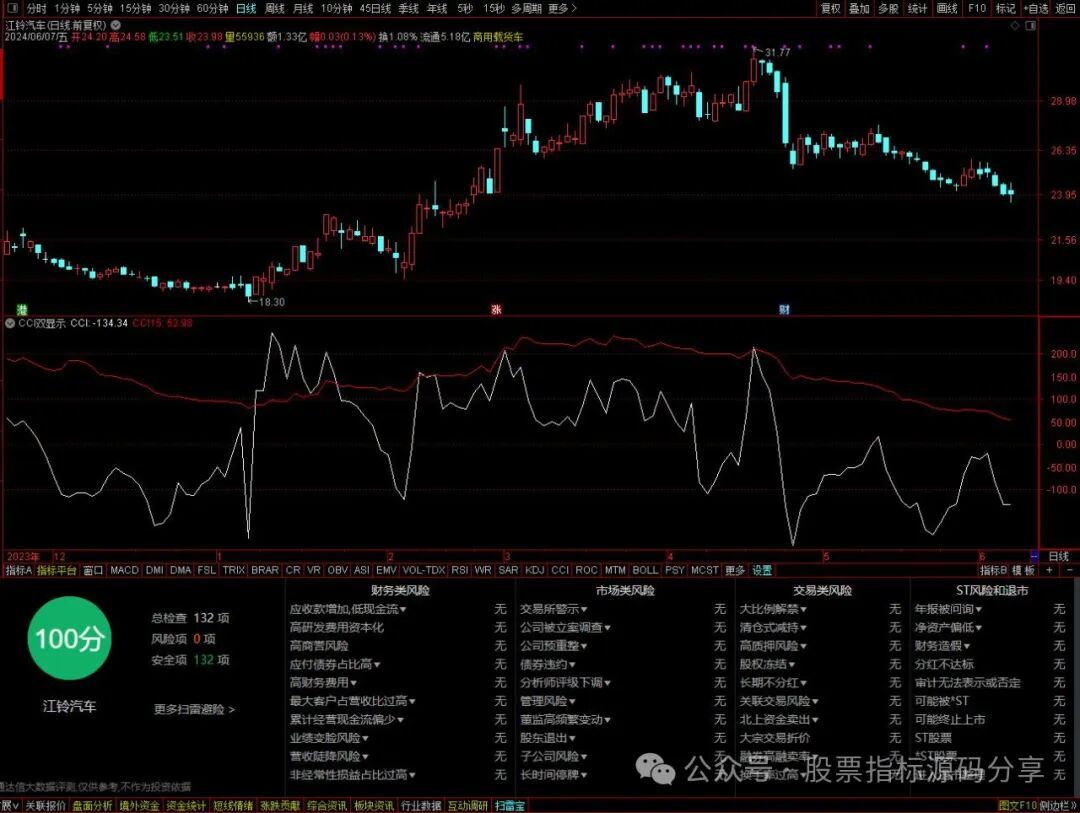This screenshot has height=813, width=1080.
Task: Open the 关联报价 bottom tab
Action: [x=45, y=805]
